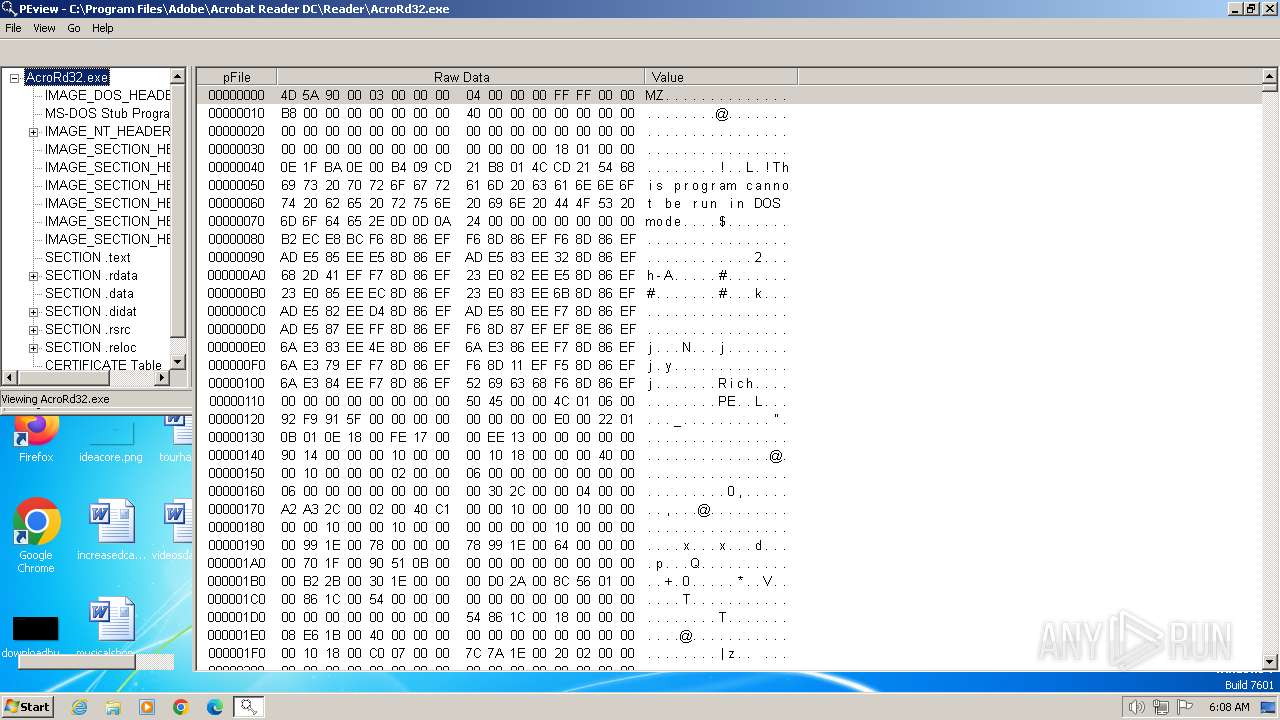Select the IMAGE_NT_HEADERS tree item
The height and width of the screenshot is (720, 1280).
(107, 131)
